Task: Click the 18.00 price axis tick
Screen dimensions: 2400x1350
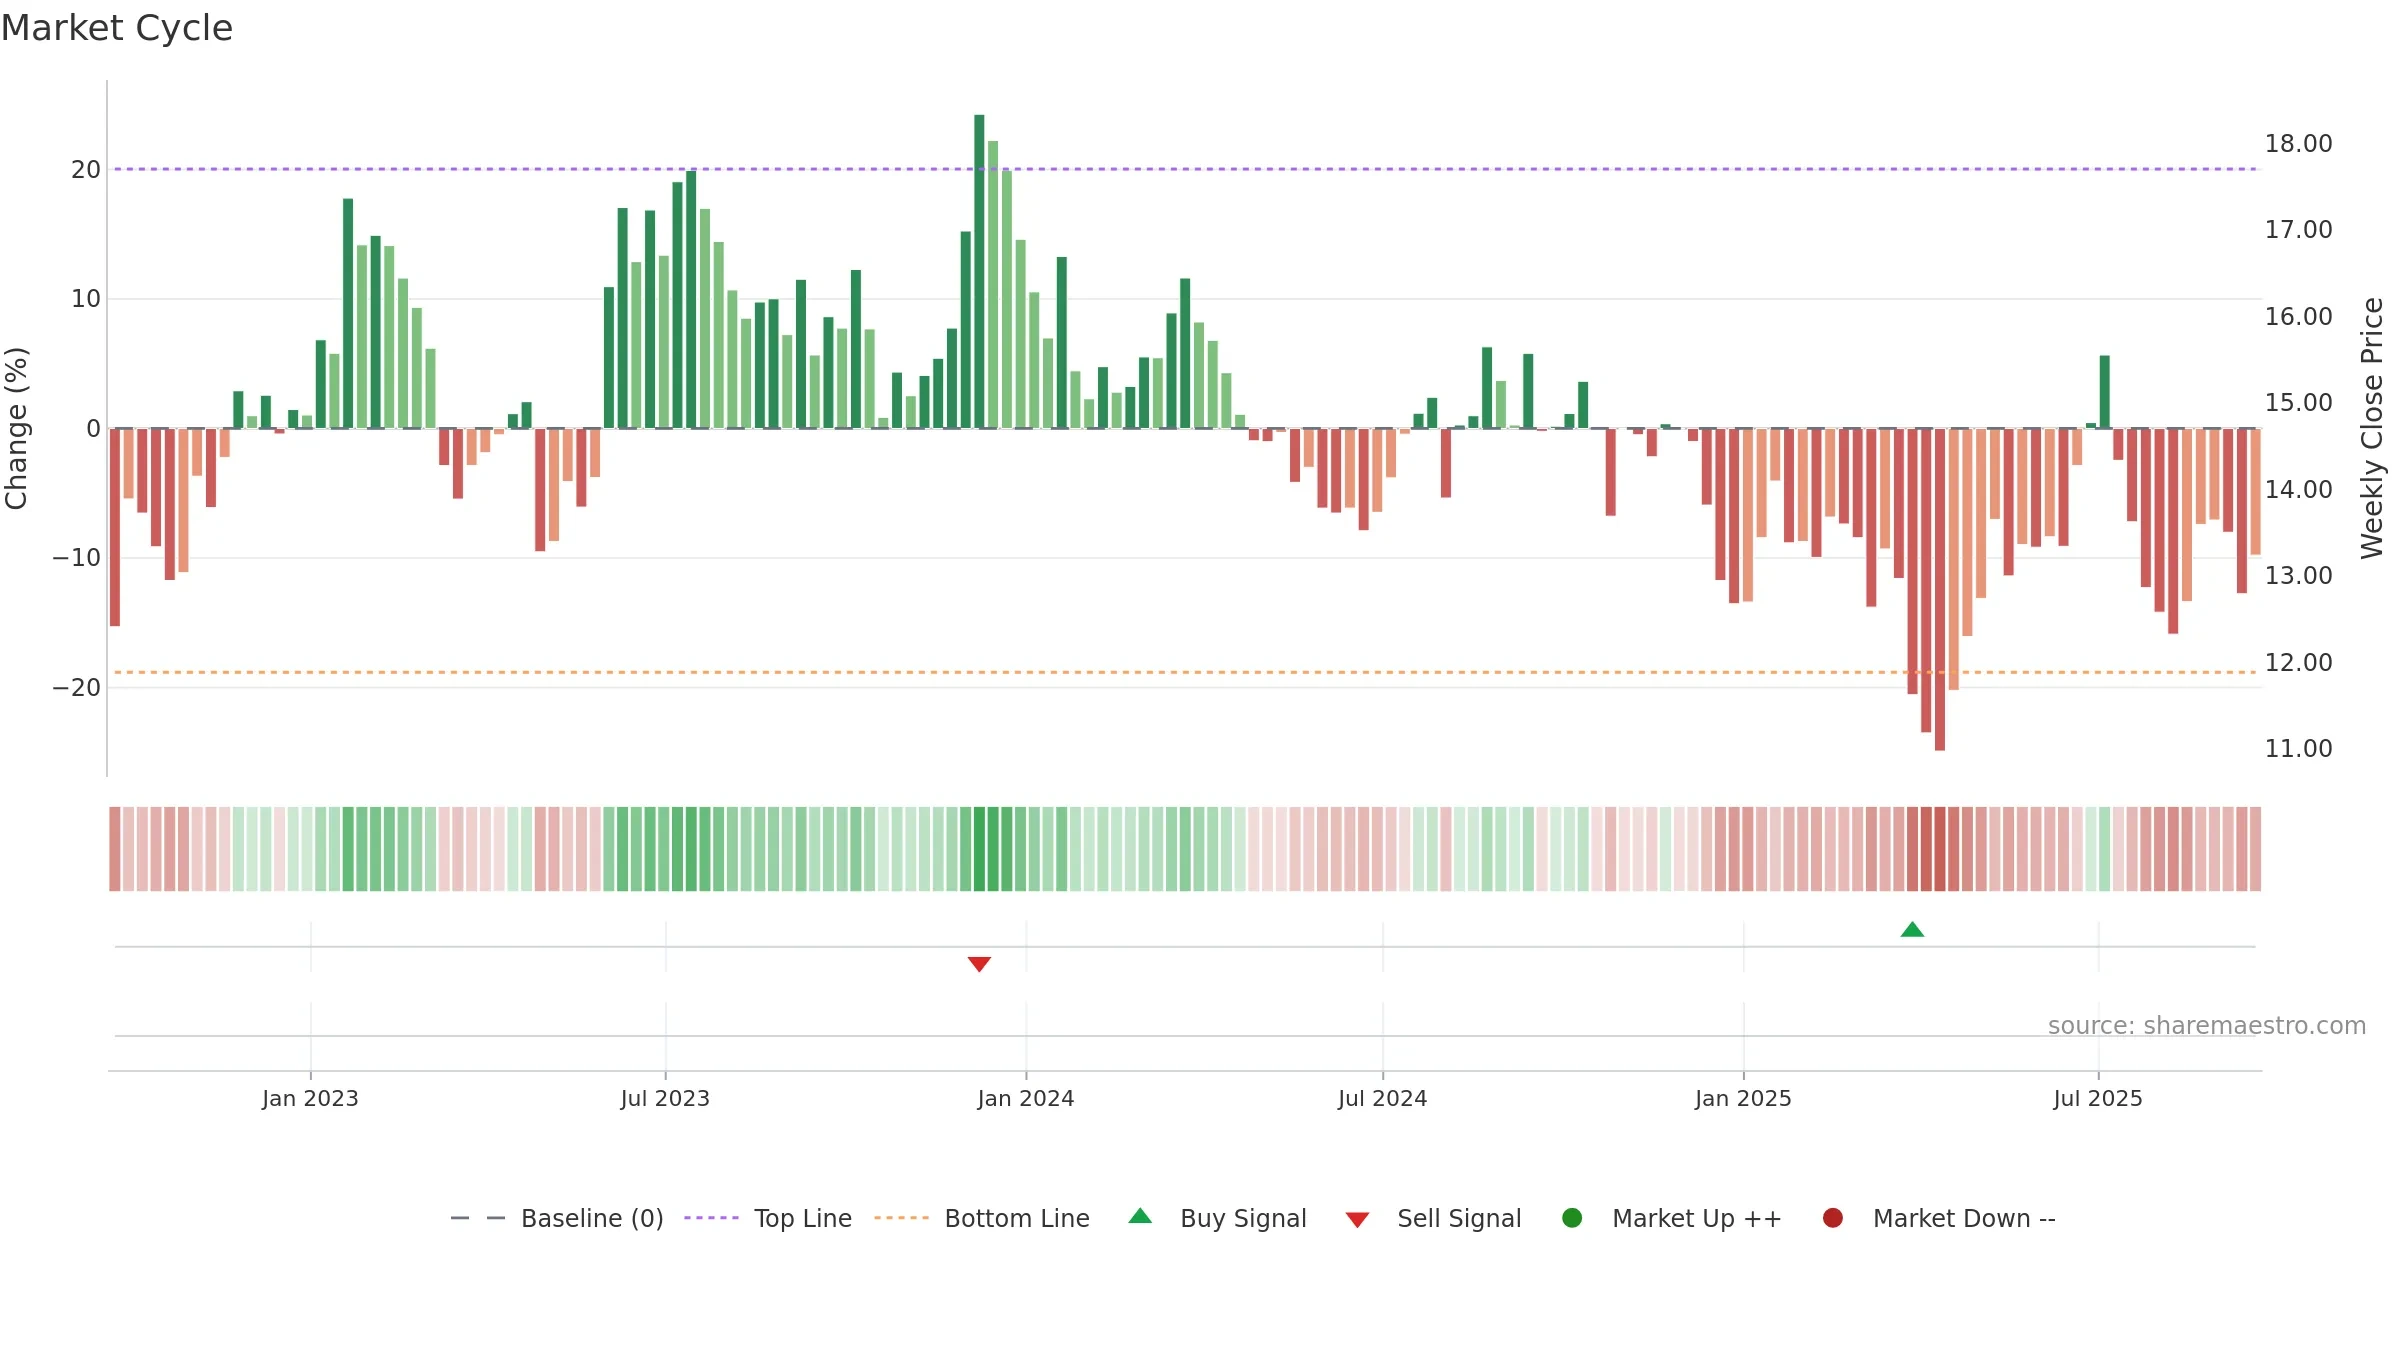Action: pyautogui.click(x=2298, y=144)
